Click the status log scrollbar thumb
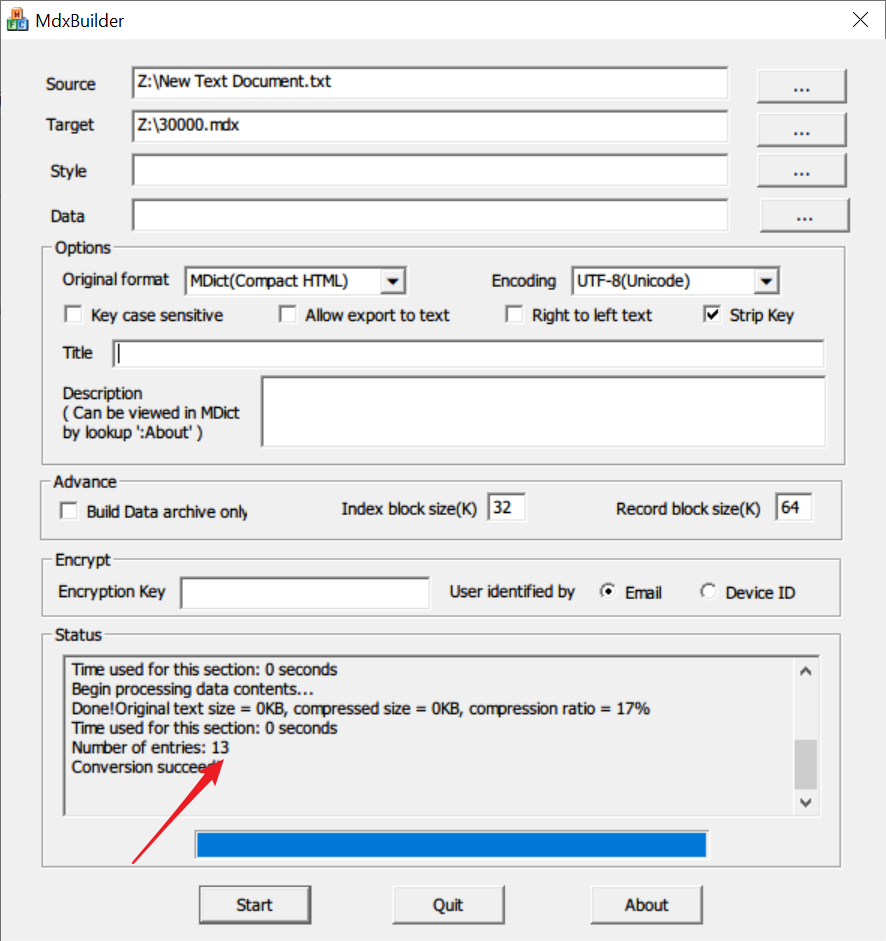Image resolution: width=886 pixels, height=941 pixels. coord(806,765)
